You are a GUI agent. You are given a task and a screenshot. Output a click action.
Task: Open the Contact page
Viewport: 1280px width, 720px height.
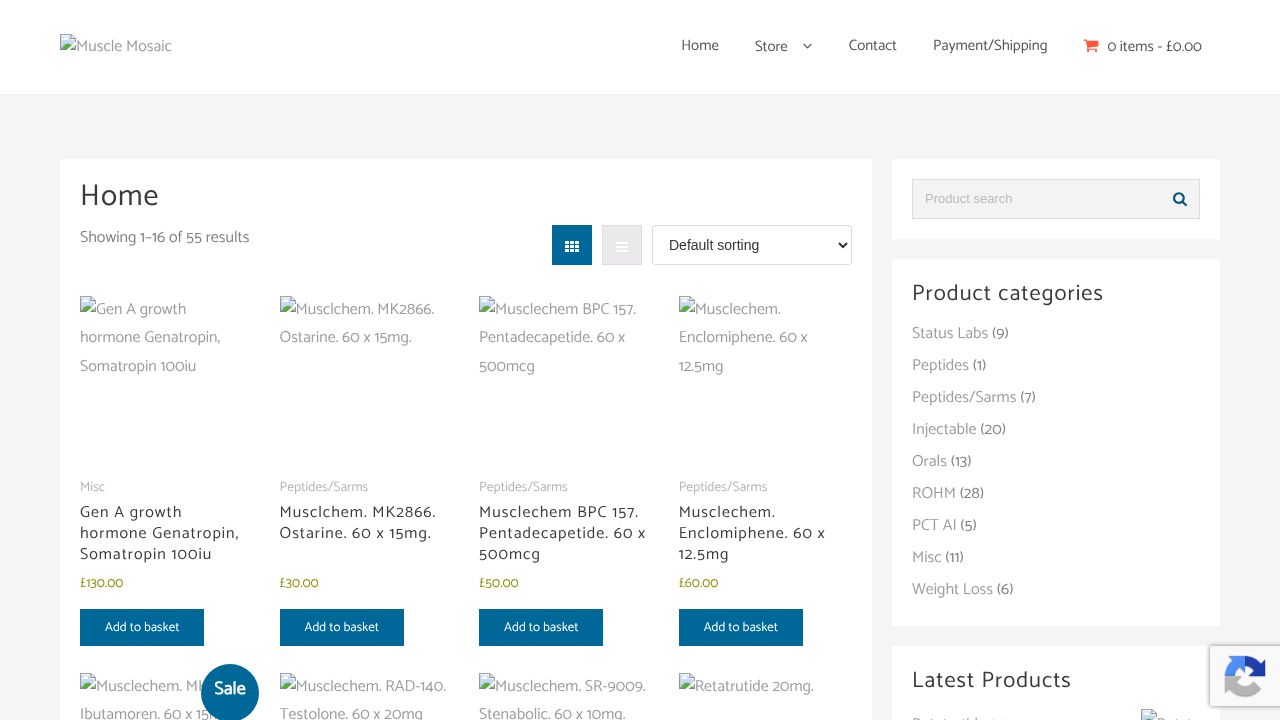coord(873,46)
